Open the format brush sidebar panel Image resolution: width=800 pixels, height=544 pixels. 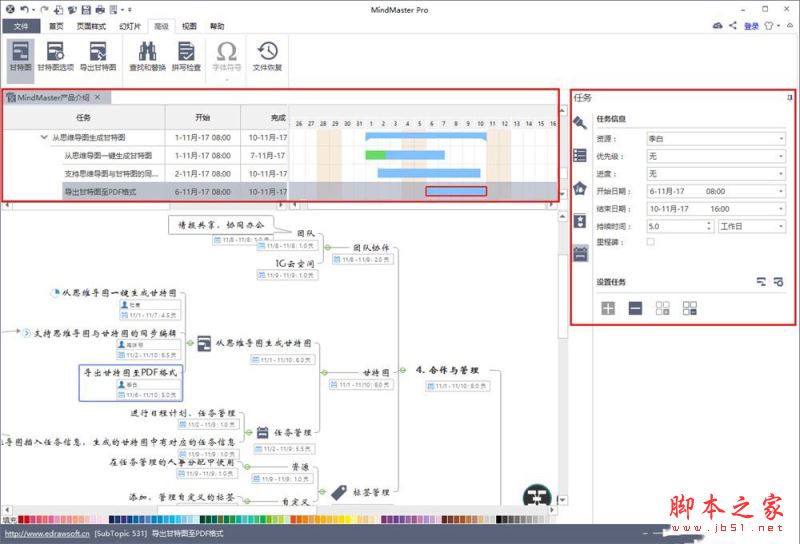coord(580,122)
